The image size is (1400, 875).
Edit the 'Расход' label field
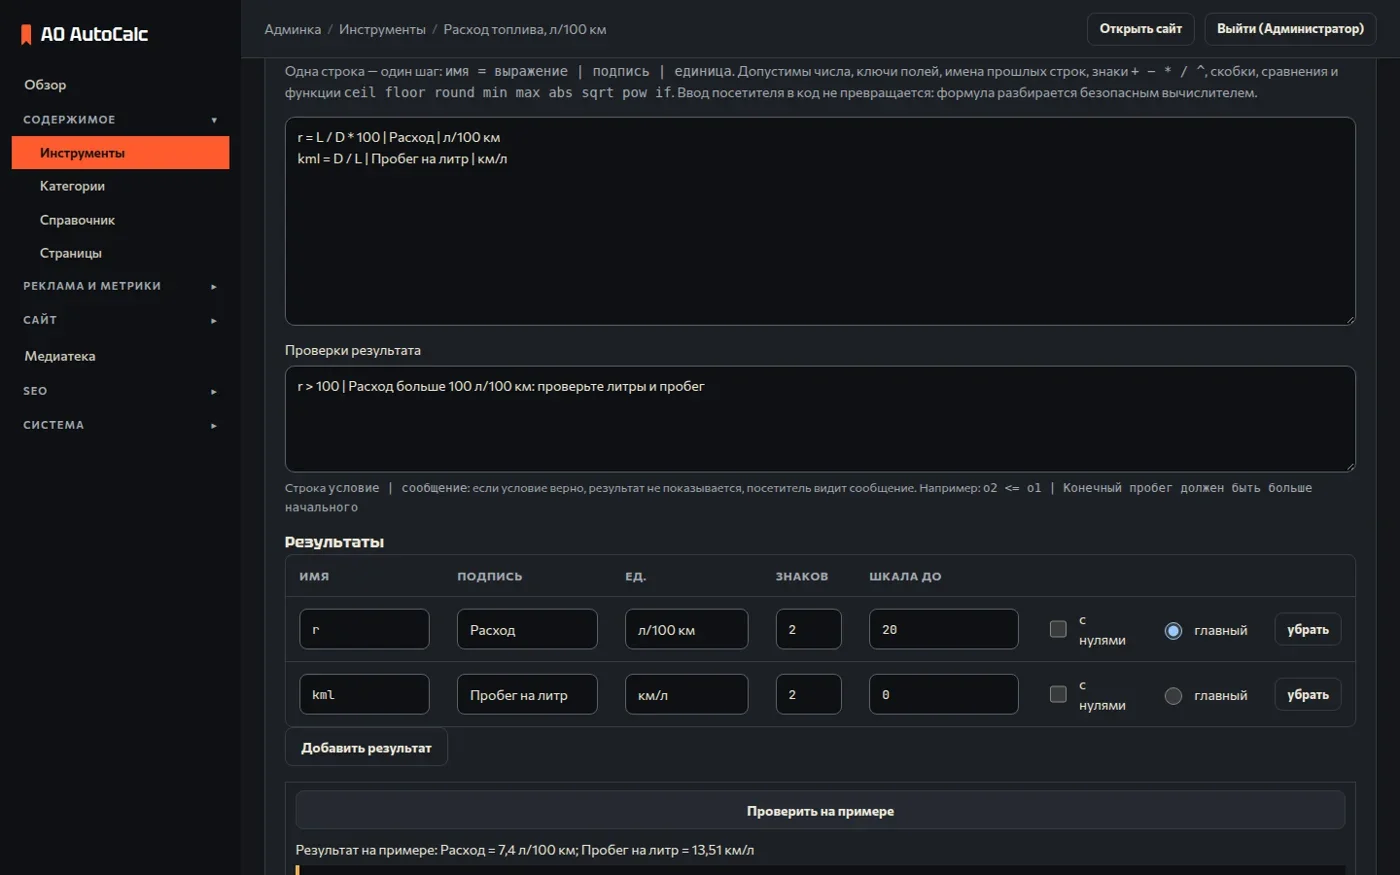pyautogui.click(x=527, y=629)
